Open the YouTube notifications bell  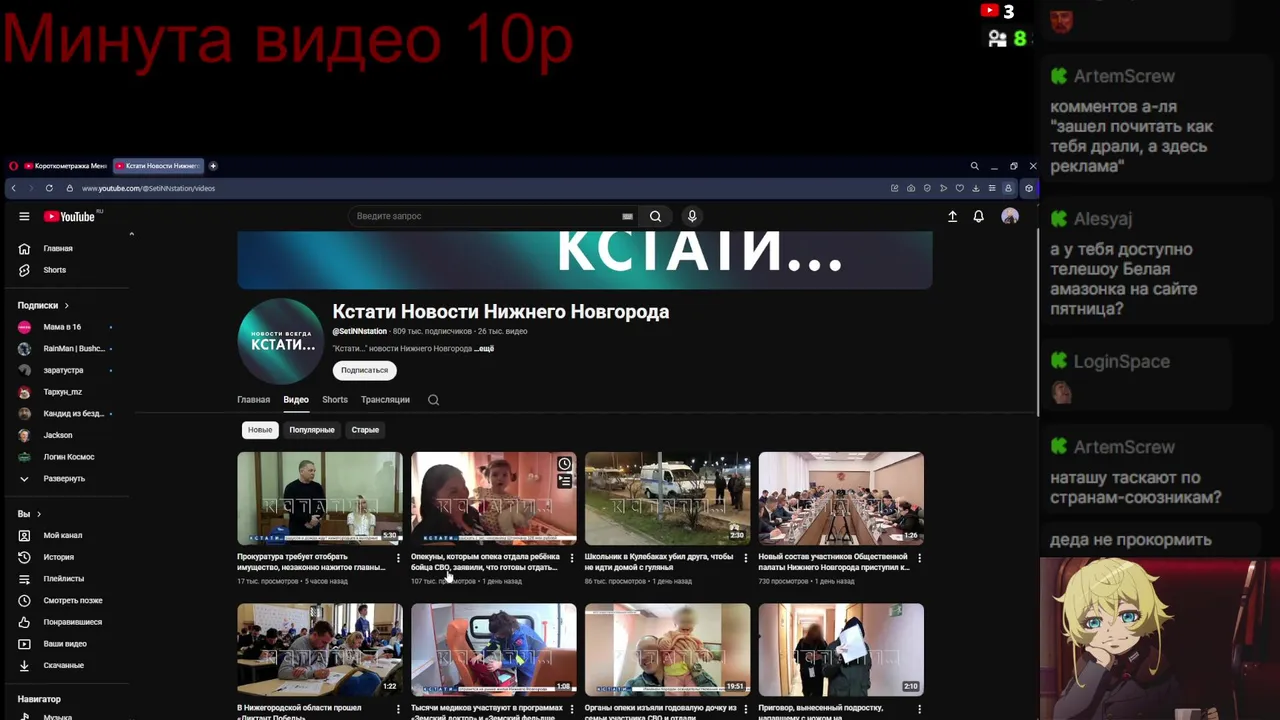point(979,216)
